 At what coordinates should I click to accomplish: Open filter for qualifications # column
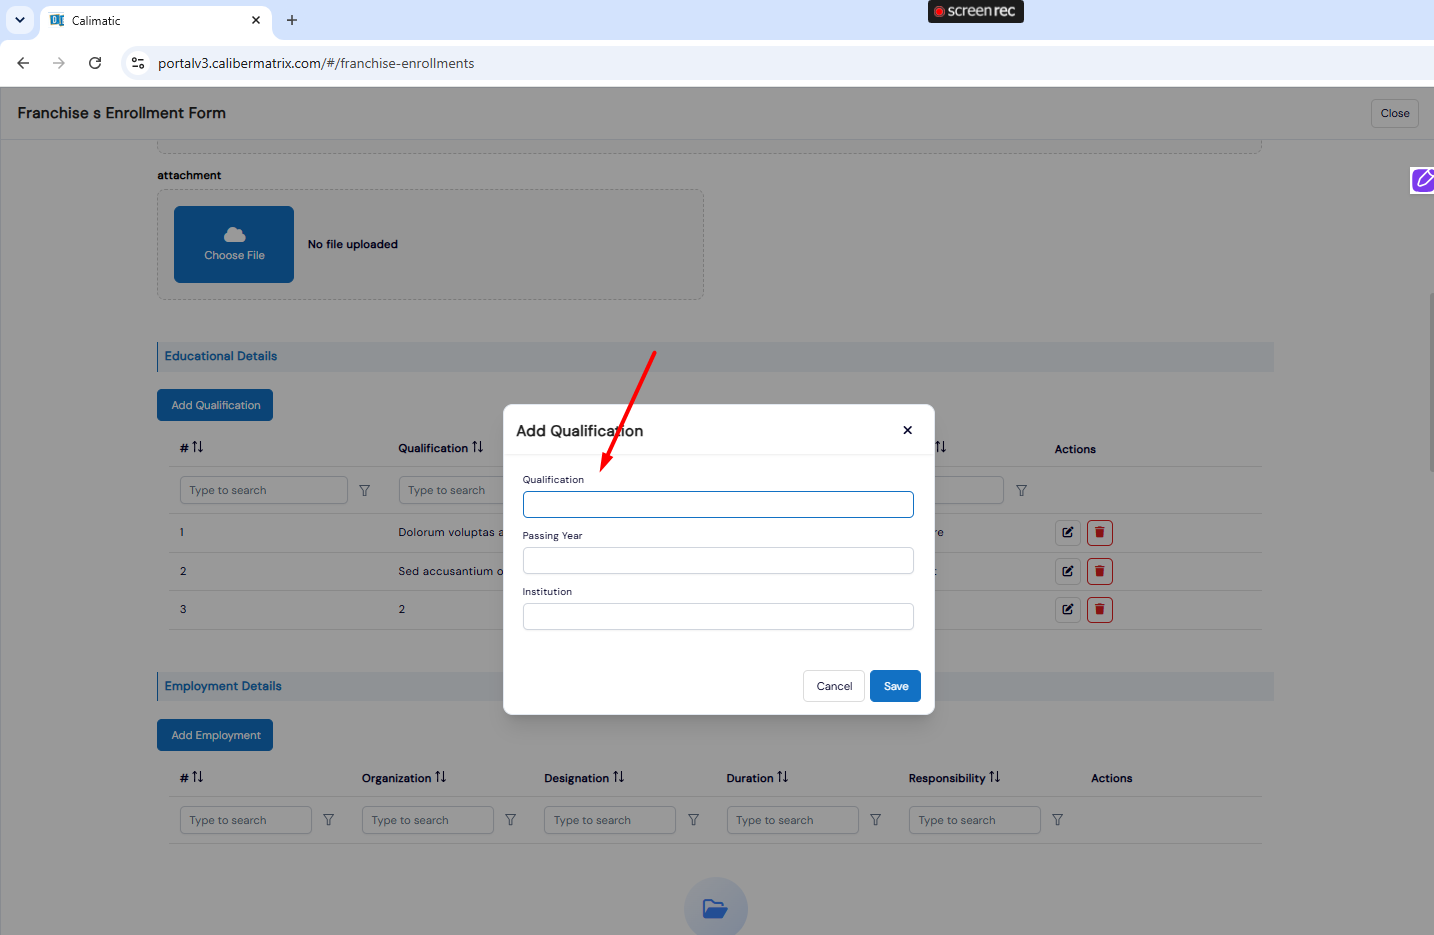[x=365, y=490]
